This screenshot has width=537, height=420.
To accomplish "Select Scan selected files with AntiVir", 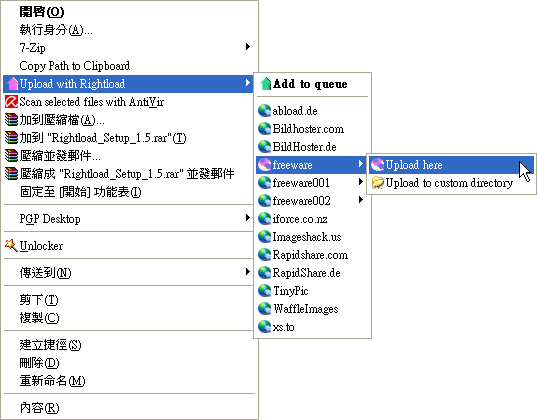I will coord(129,102).
